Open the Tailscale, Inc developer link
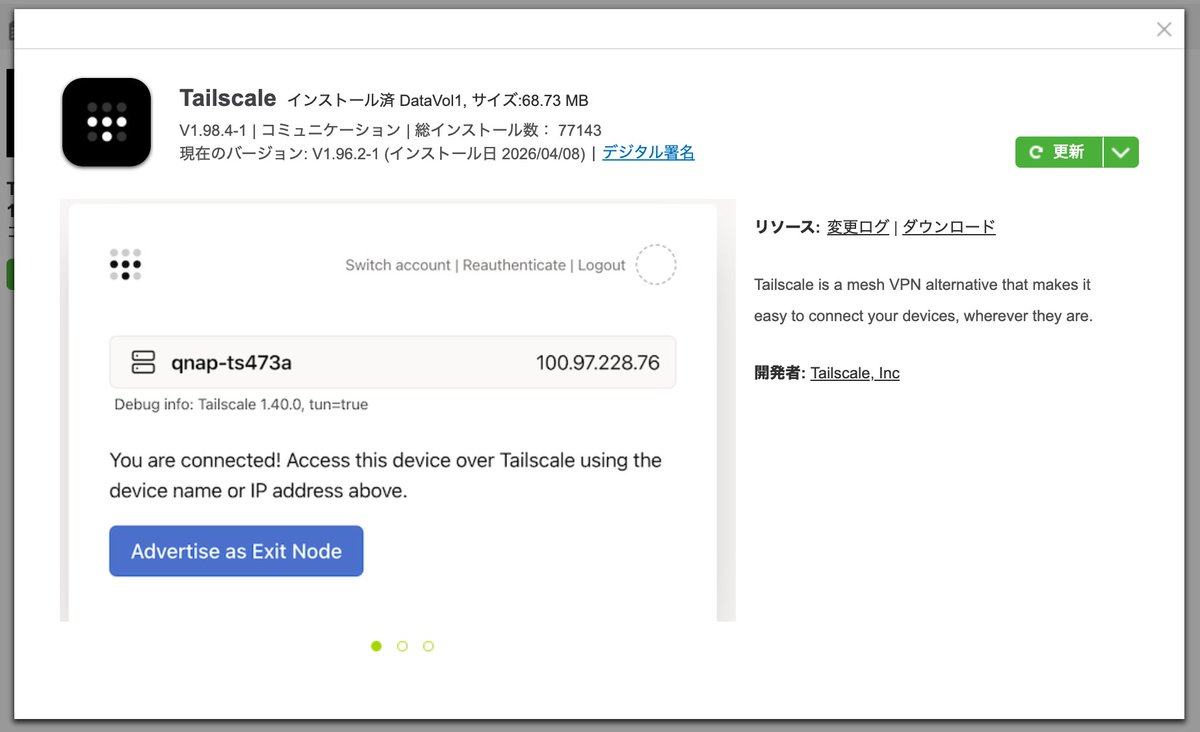This screenshot has height=732, width=1200. 855,373
